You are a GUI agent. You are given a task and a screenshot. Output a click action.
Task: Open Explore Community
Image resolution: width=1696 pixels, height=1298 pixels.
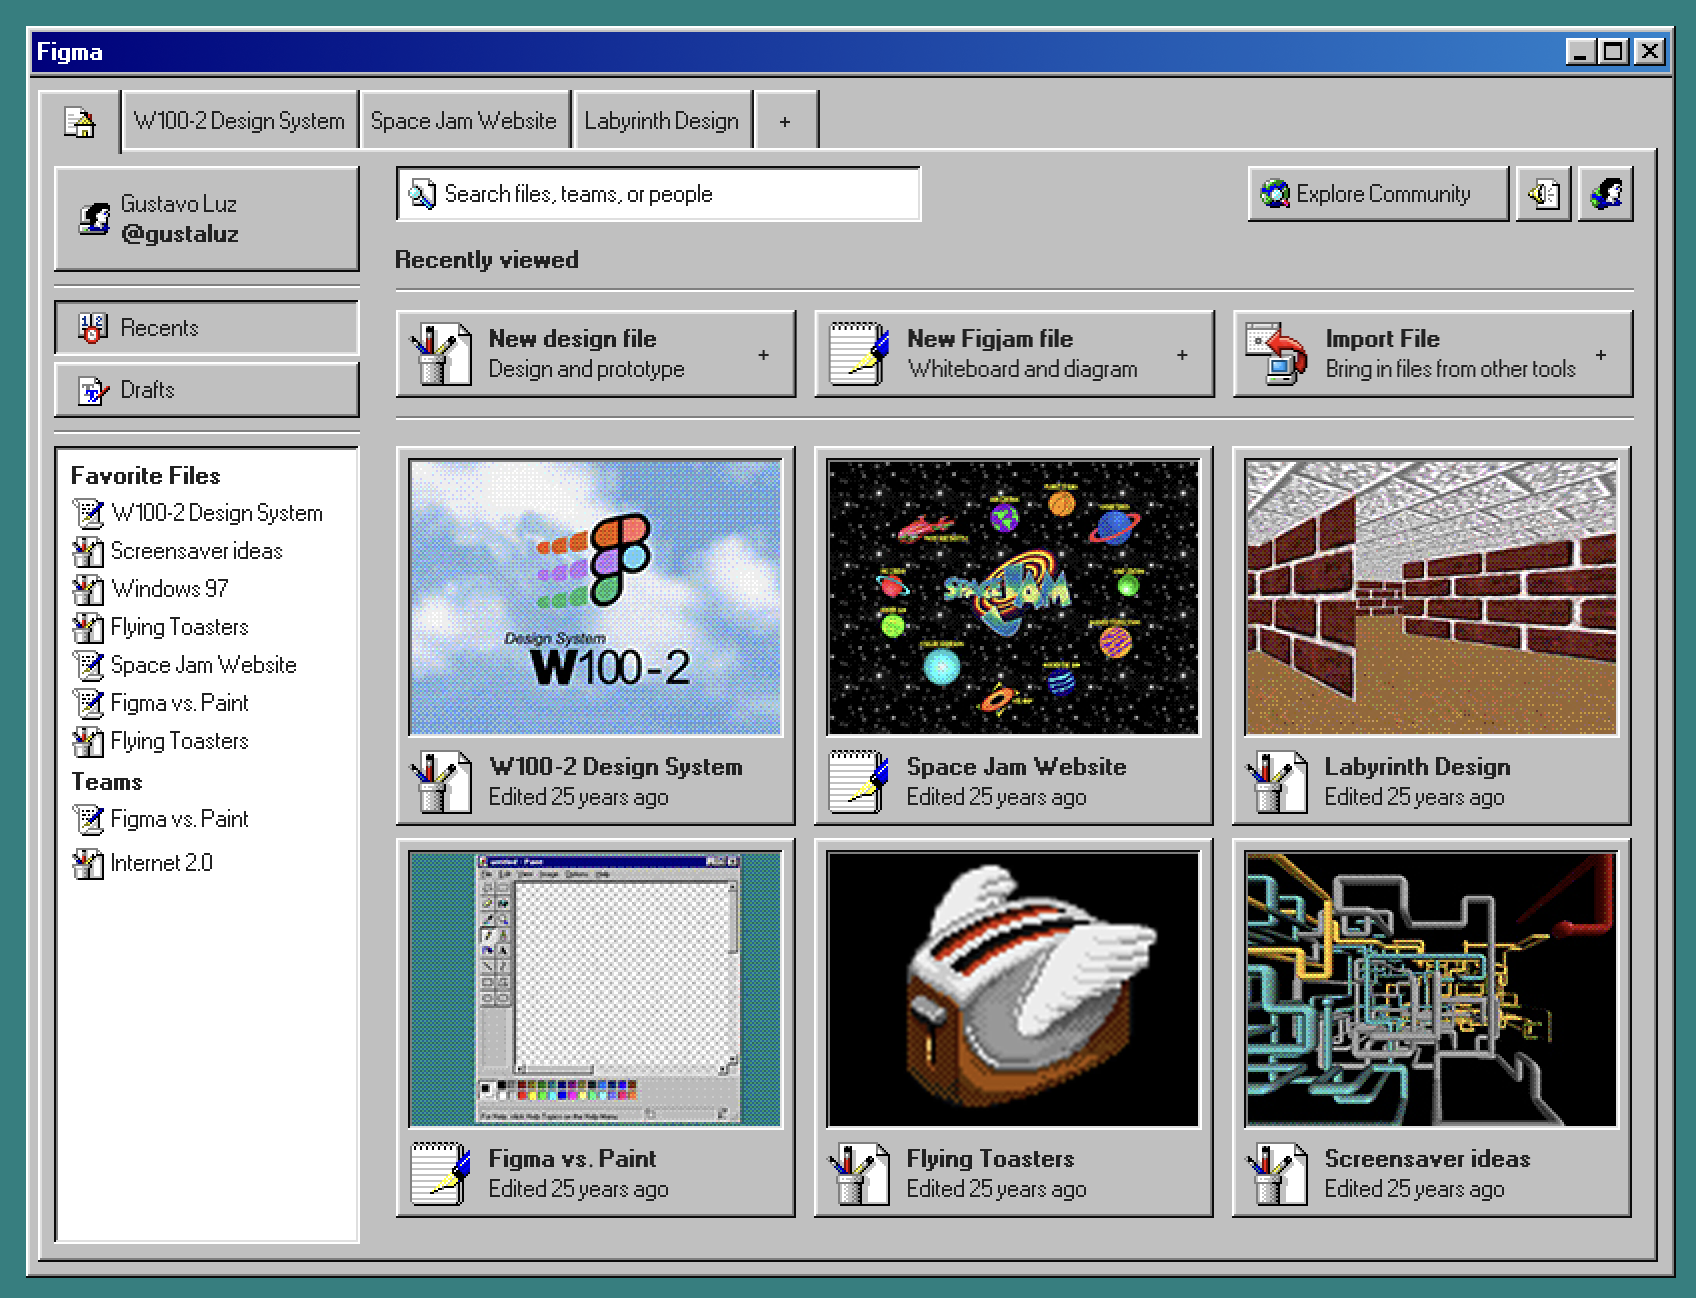1378,194
